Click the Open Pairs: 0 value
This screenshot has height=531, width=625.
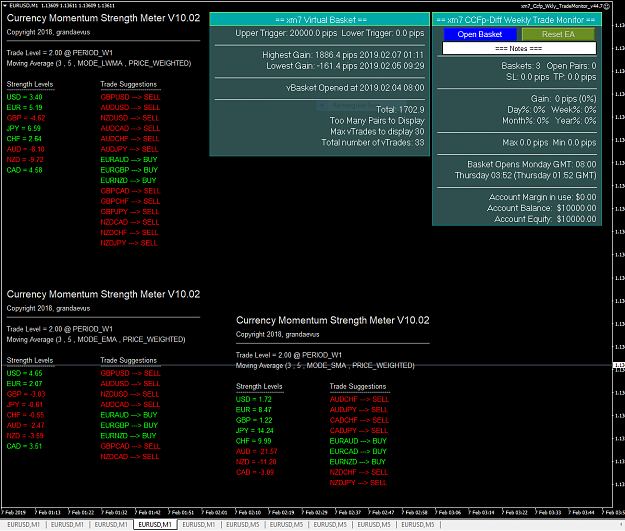coord(572,66)
